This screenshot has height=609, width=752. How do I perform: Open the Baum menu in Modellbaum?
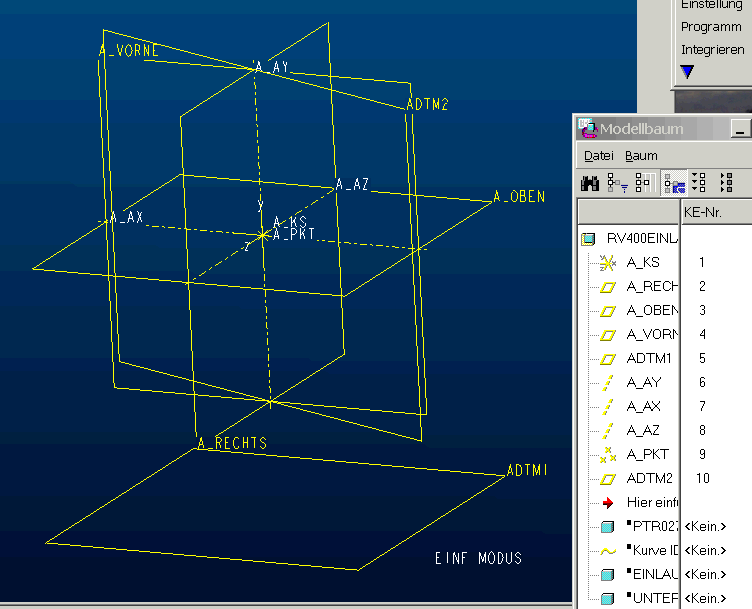(x=641, y=156)
